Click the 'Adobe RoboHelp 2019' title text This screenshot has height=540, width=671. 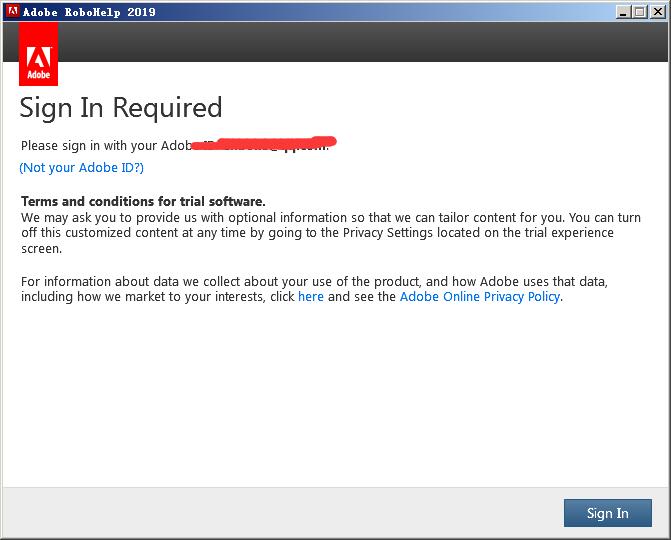(89, 12)
